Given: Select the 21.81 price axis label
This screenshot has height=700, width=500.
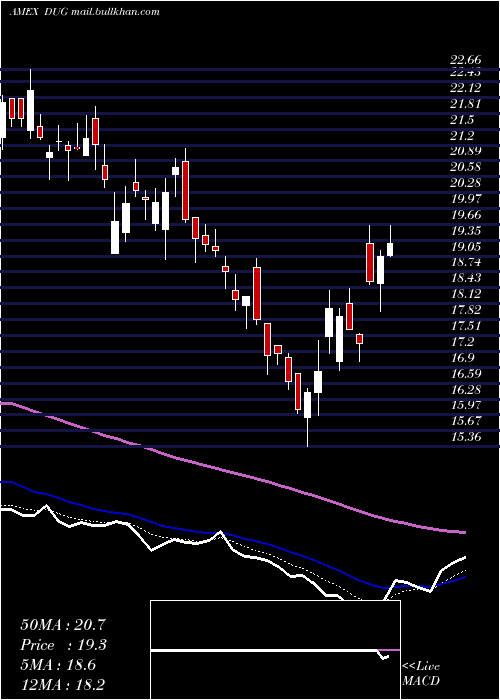Looking at the screenshot, I should (465, 104).
